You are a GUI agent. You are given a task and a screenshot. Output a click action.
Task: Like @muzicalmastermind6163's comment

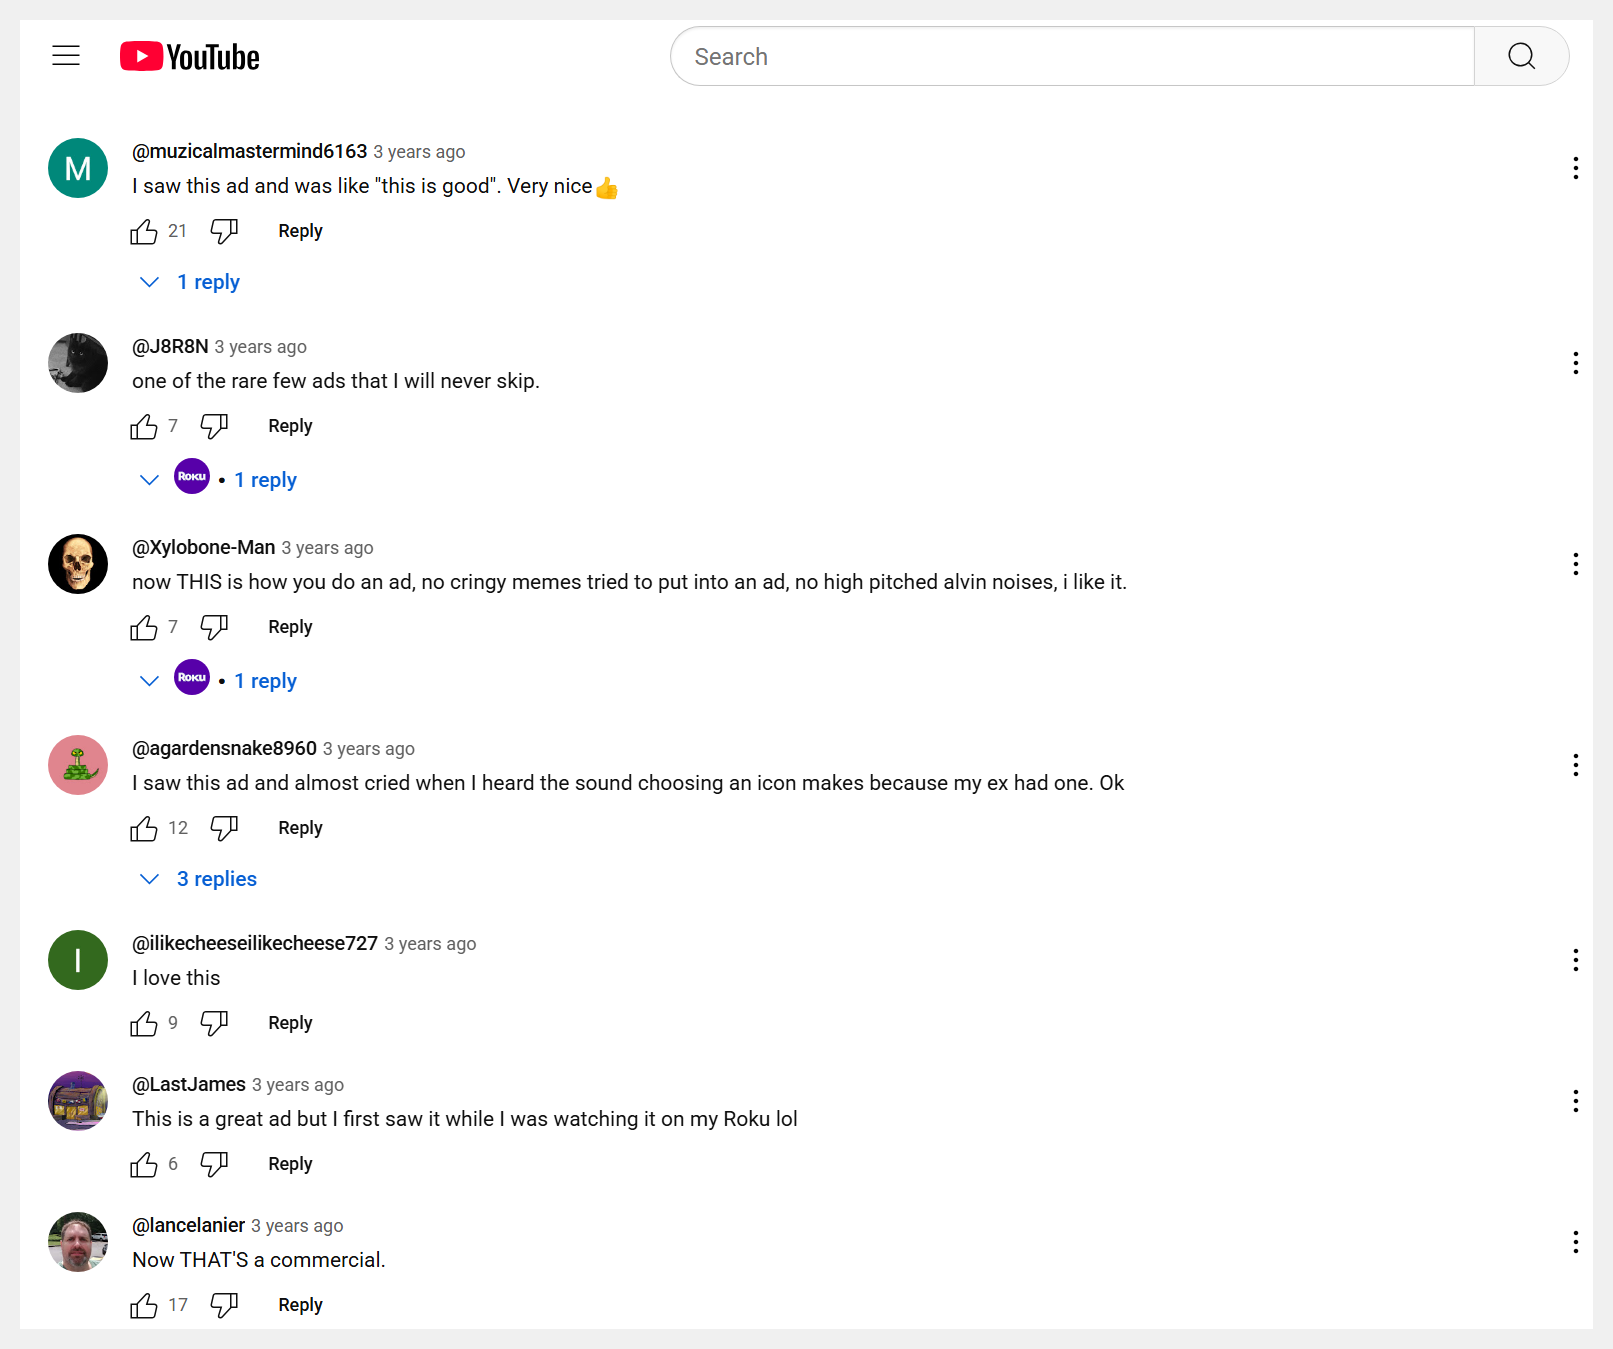(x=144, y=232)
